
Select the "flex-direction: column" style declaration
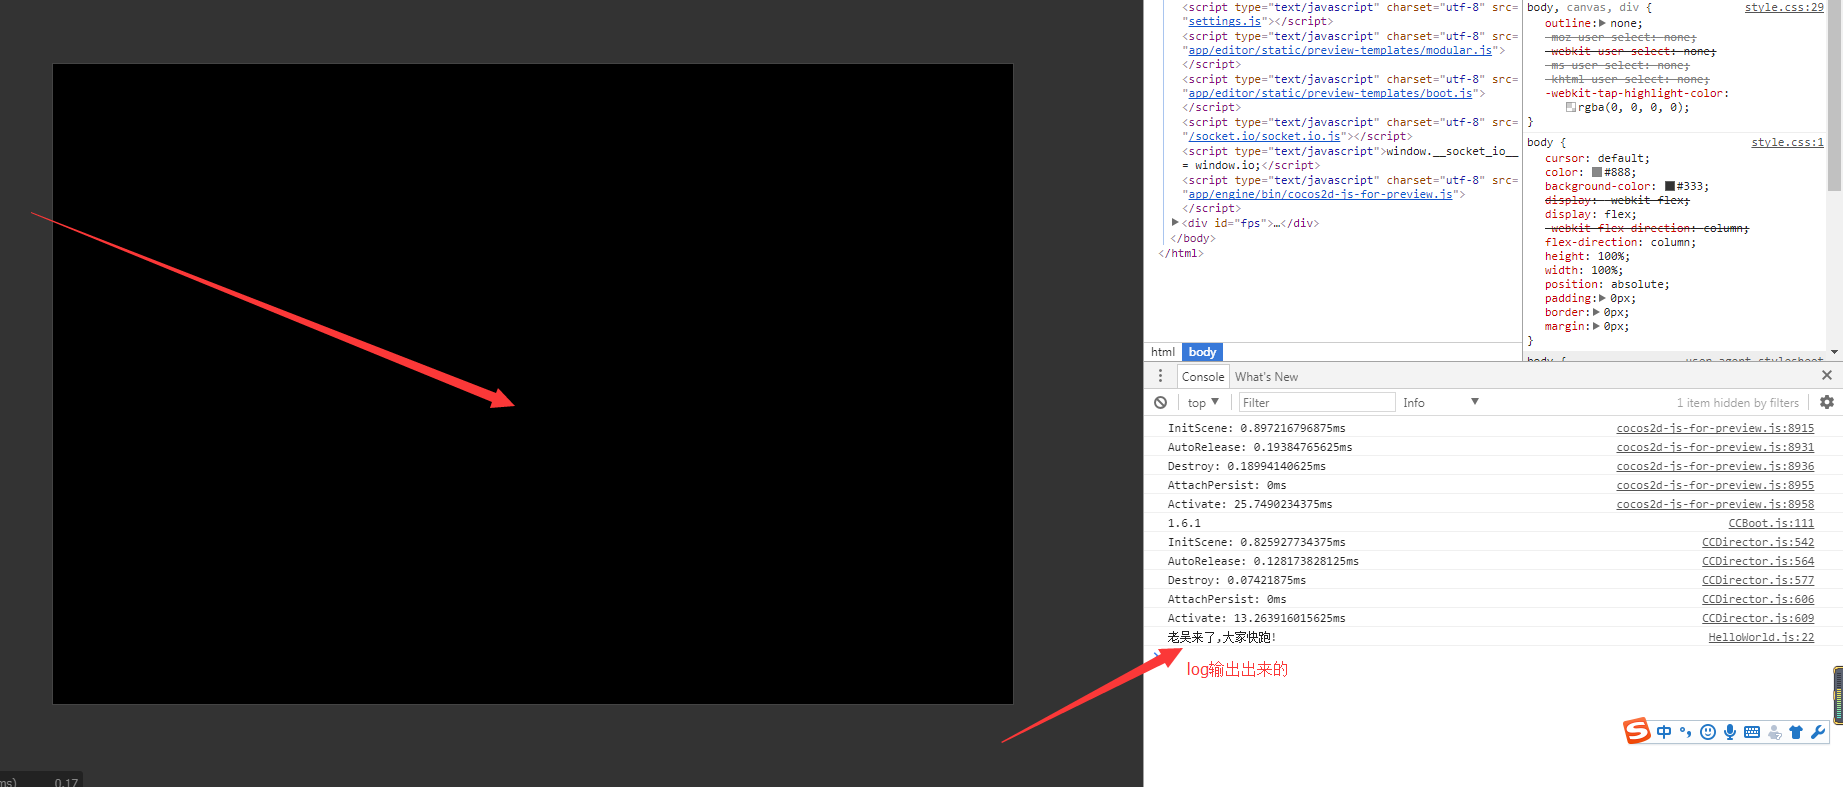pyautogui.click(x=1620, y=242)
